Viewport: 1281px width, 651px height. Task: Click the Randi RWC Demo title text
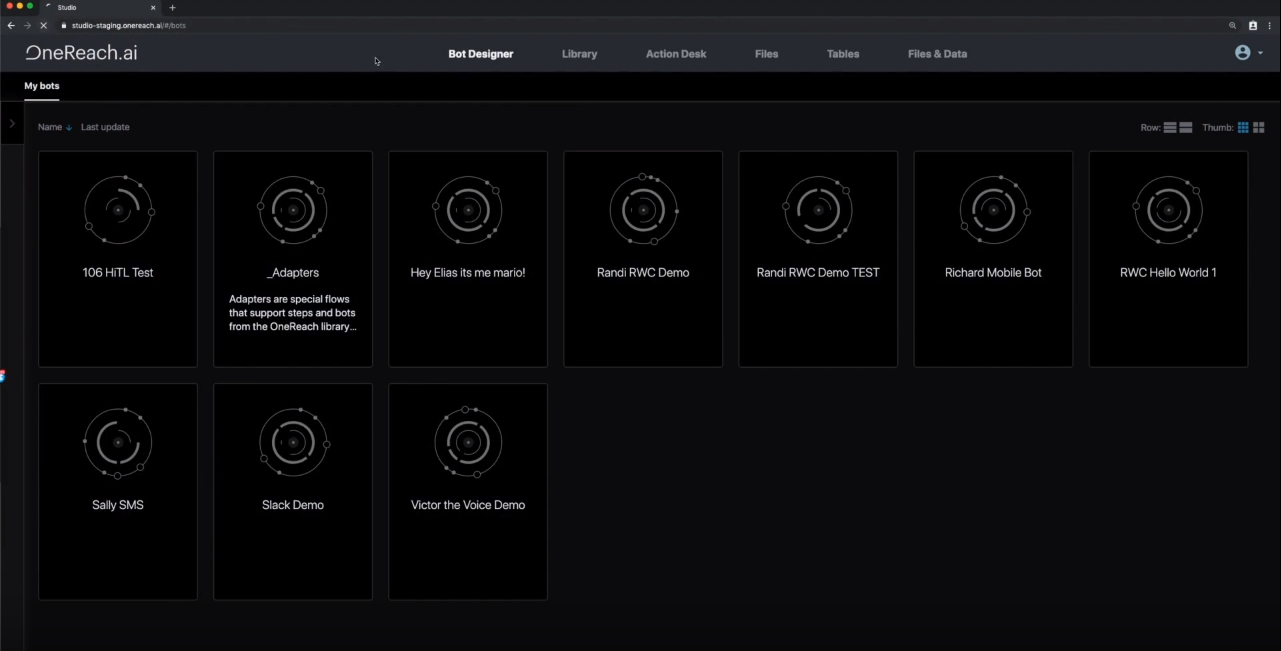point(643,272)
